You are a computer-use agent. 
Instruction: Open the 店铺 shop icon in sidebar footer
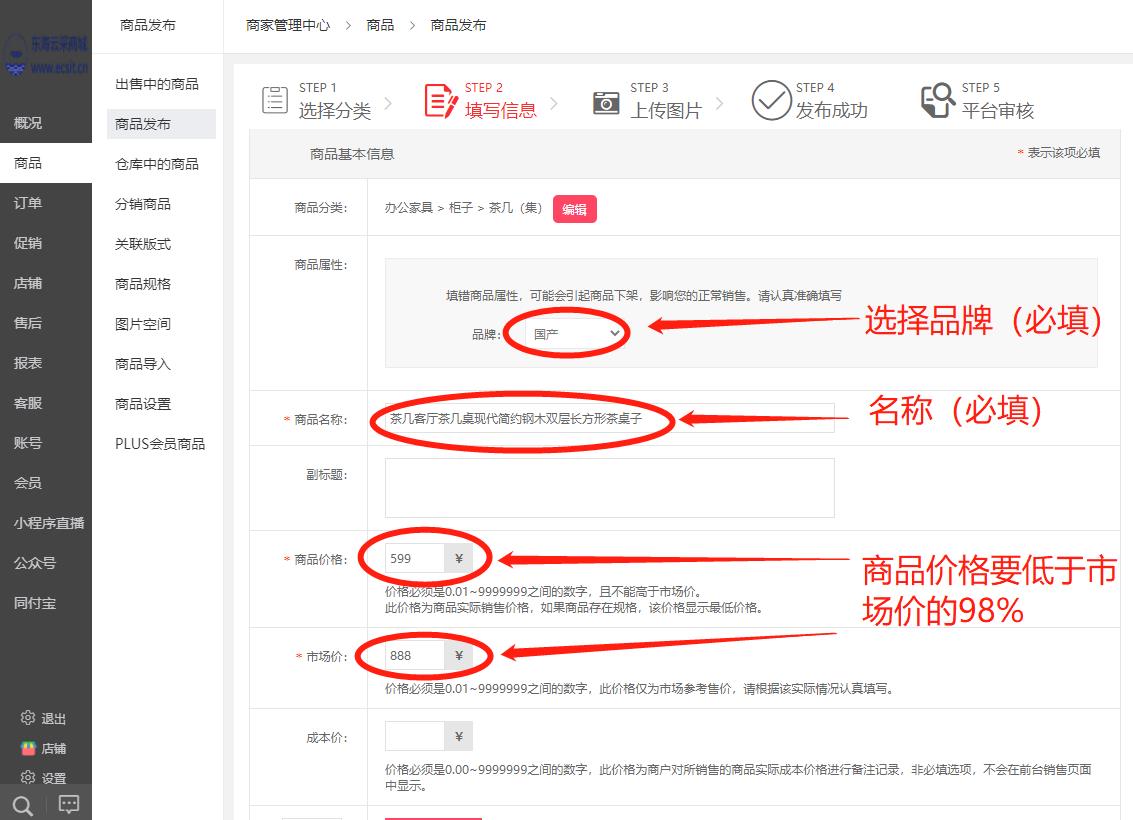tap(28, 748)
